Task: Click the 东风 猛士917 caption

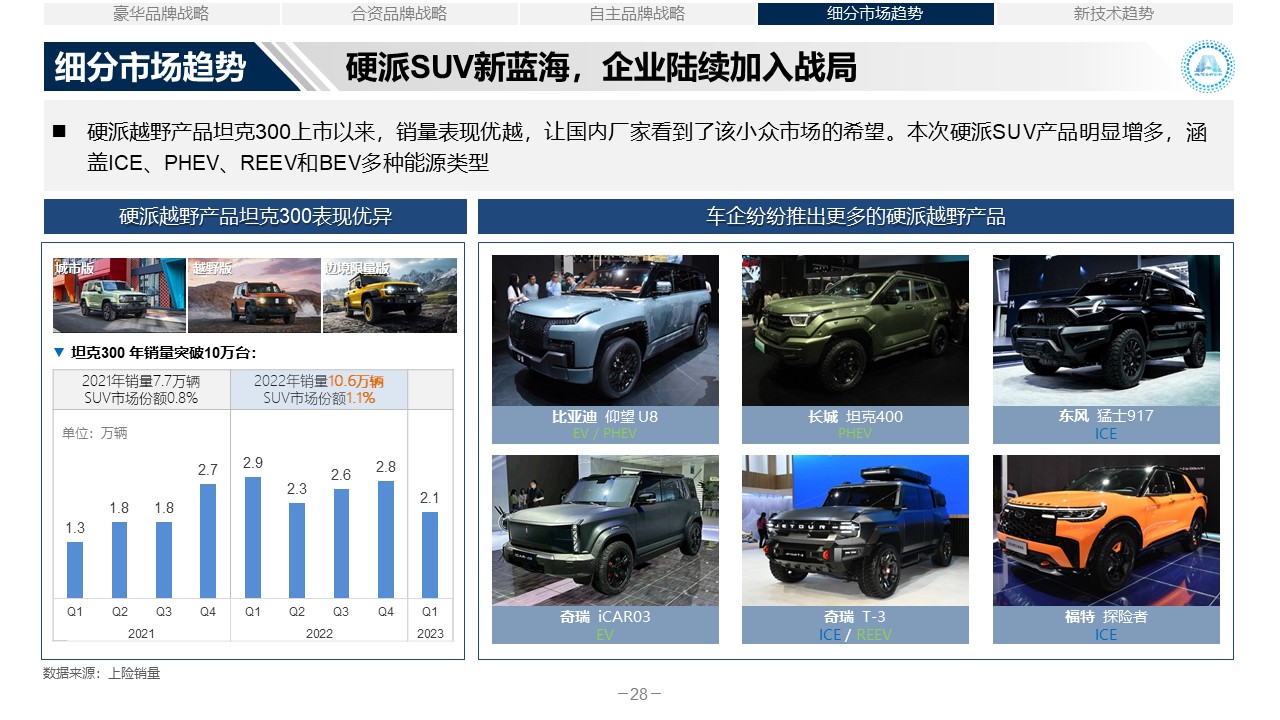Action: (1106, 416)
